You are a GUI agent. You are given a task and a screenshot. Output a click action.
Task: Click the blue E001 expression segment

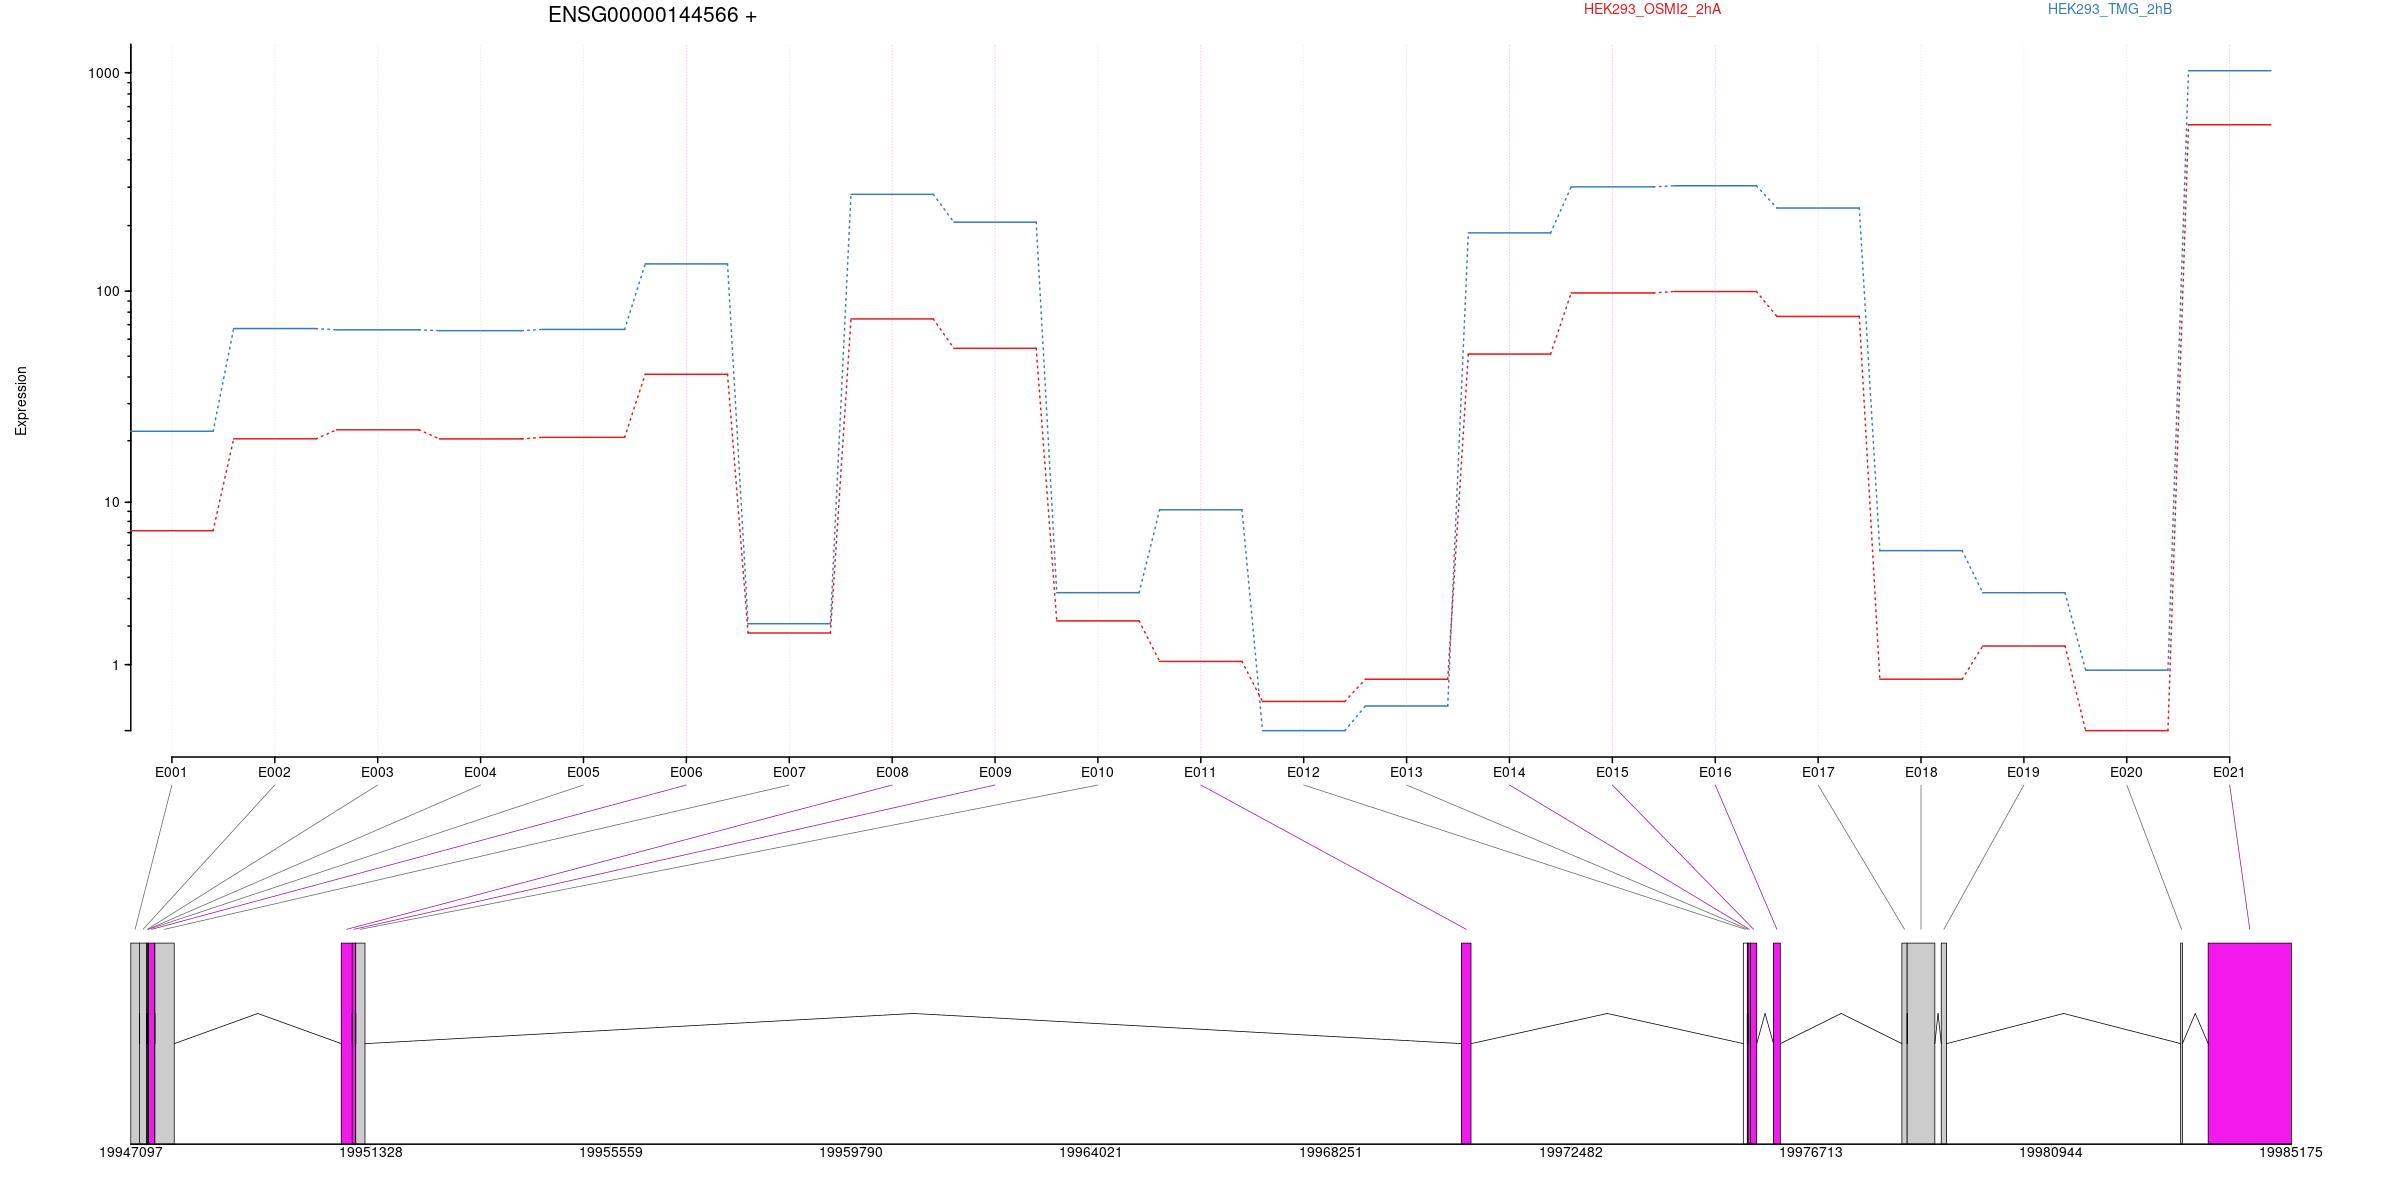coord(172,431)
